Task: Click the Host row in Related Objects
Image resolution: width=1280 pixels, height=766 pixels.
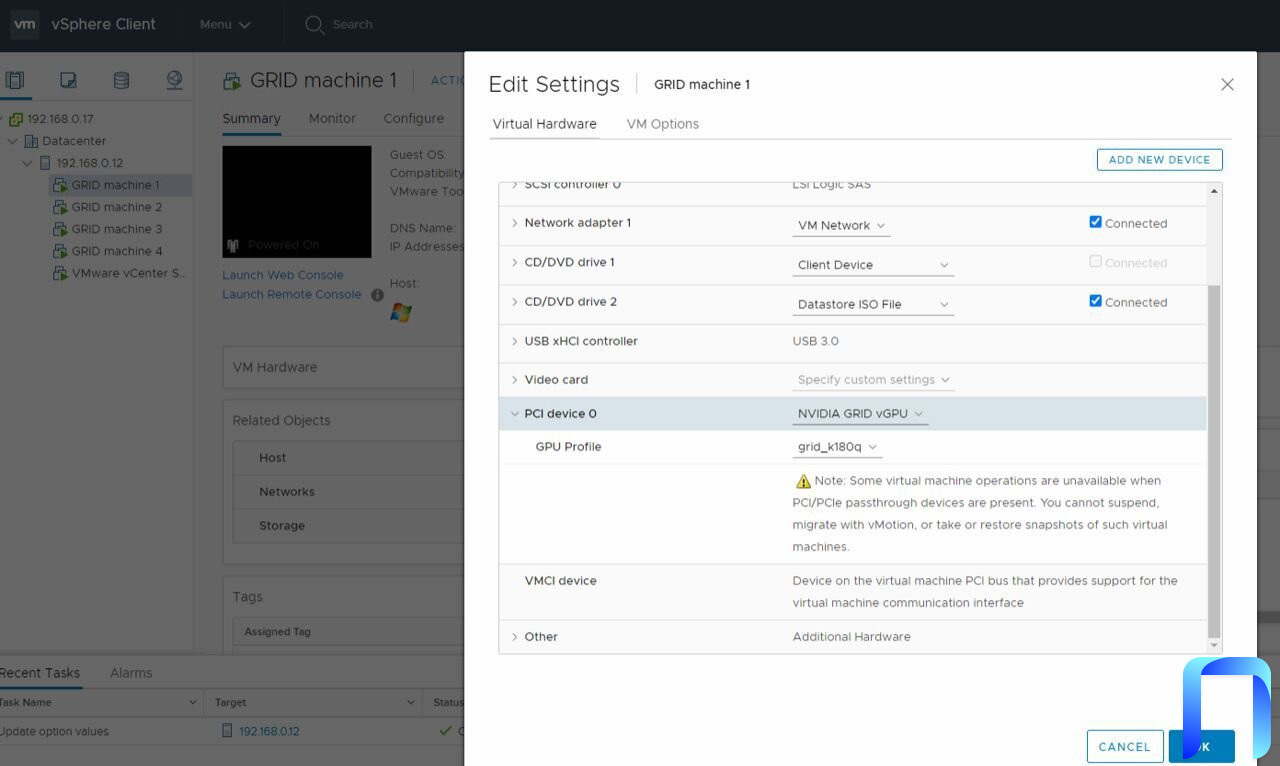Action: pos(348,458)
